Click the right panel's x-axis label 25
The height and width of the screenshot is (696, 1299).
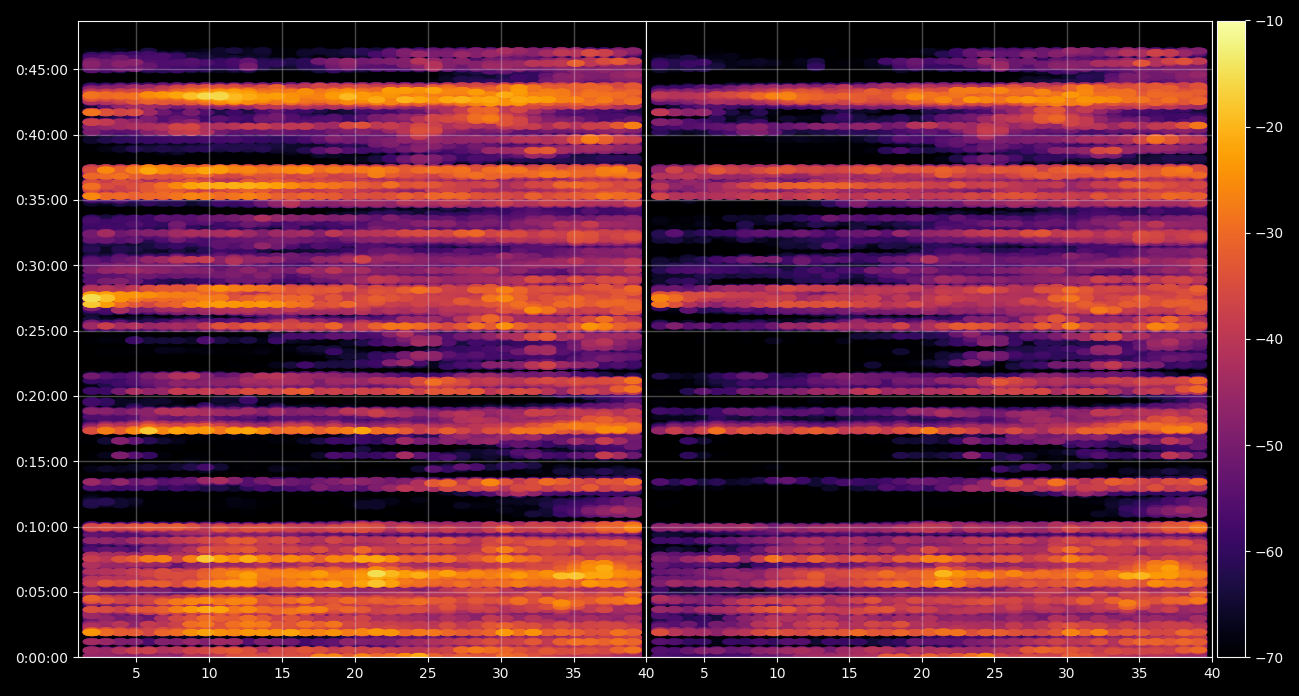pyautogui.click(x=994, y=674)
